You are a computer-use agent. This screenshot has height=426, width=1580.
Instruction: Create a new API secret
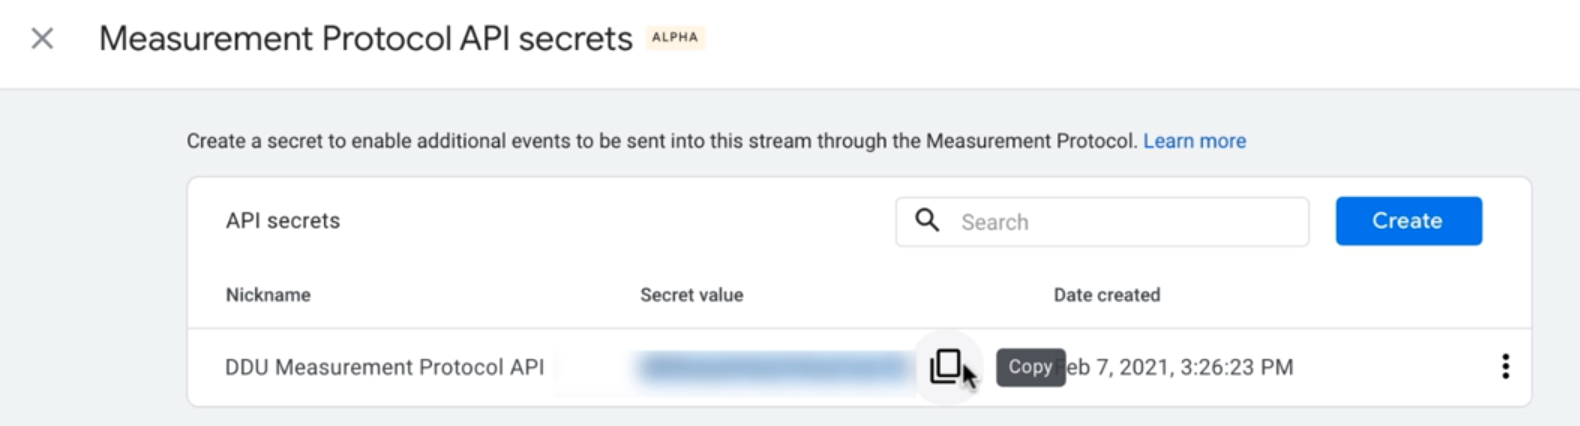coord(1408,221)
